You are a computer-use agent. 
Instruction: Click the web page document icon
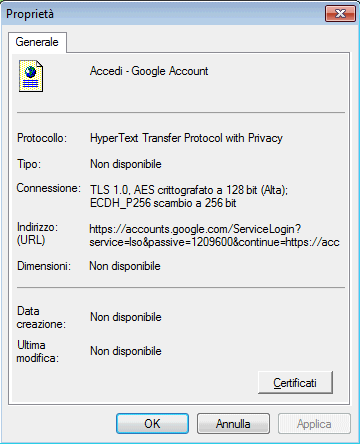click(31, 76)
